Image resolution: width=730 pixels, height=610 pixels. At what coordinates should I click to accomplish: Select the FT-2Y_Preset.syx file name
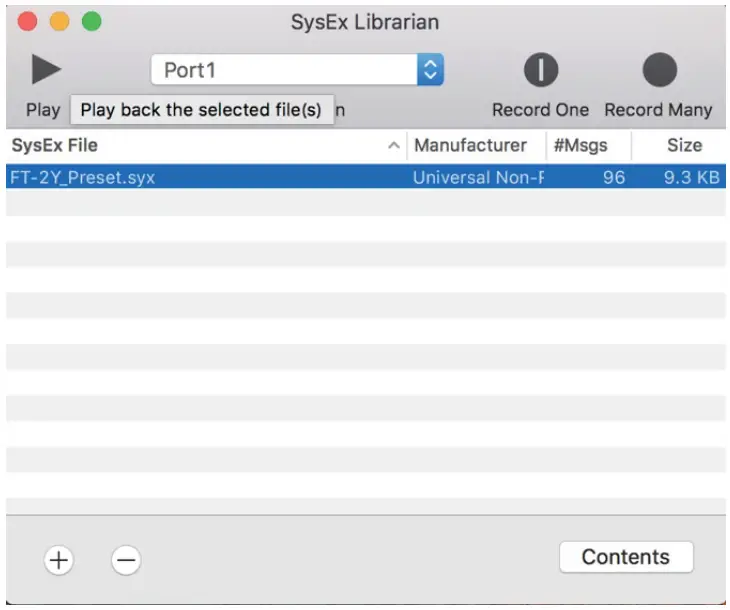(x=82, y=178)
